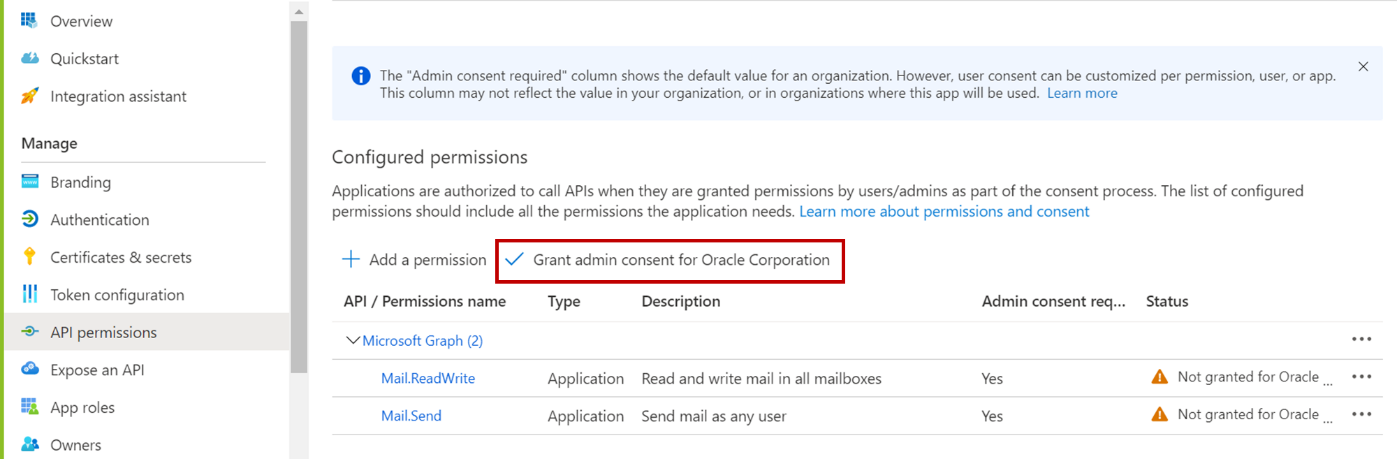
Task: Select API permissions in sidebar
Action: tap(104, 332)
